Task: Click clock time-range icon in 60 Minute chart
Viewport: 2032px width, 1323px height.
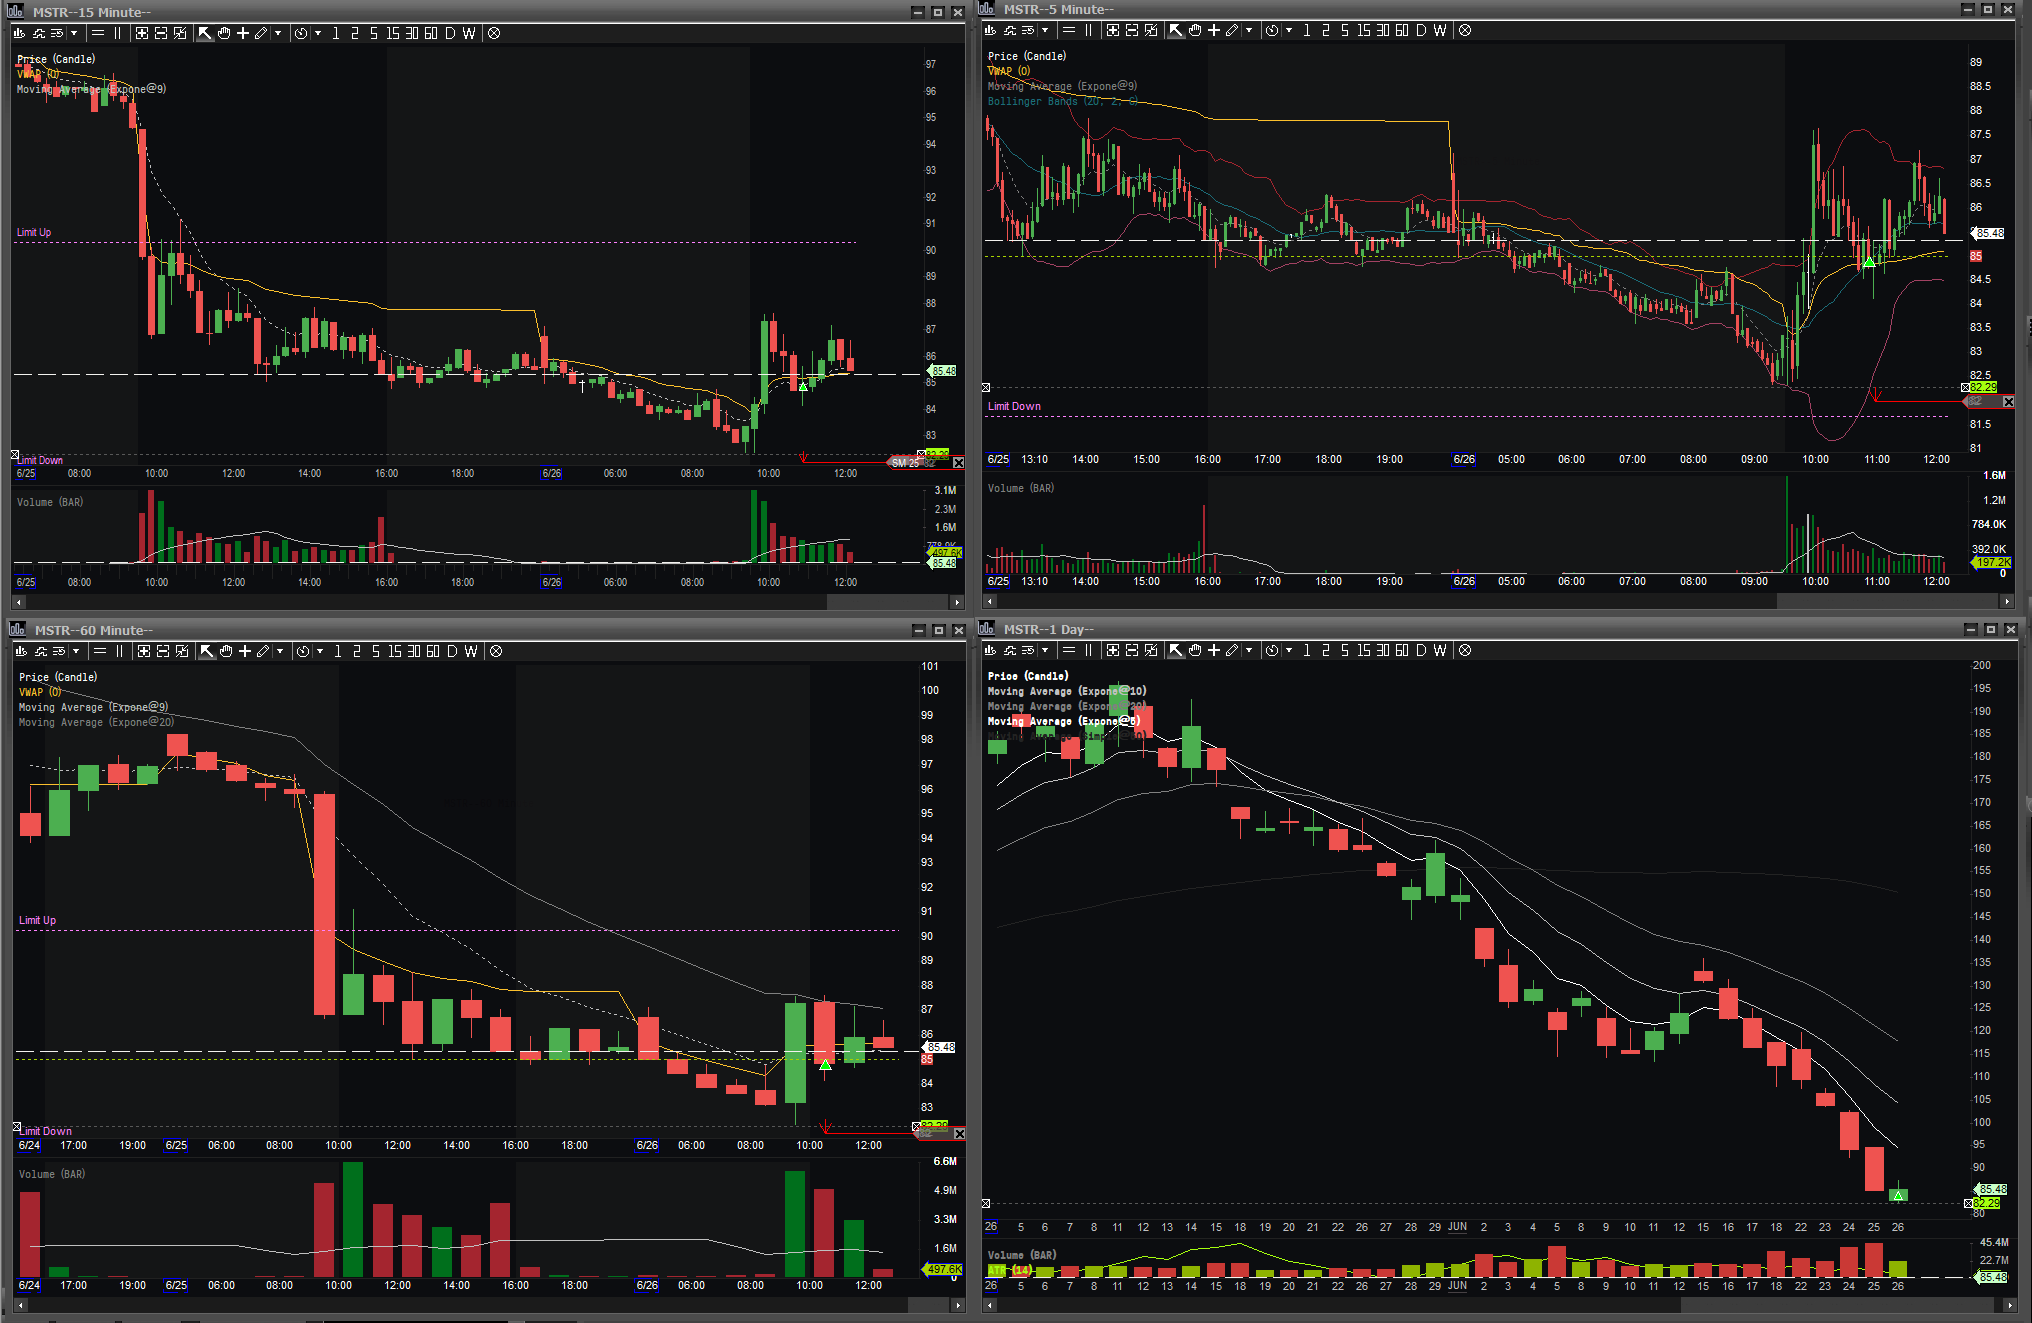Action: tap(303, 651)
